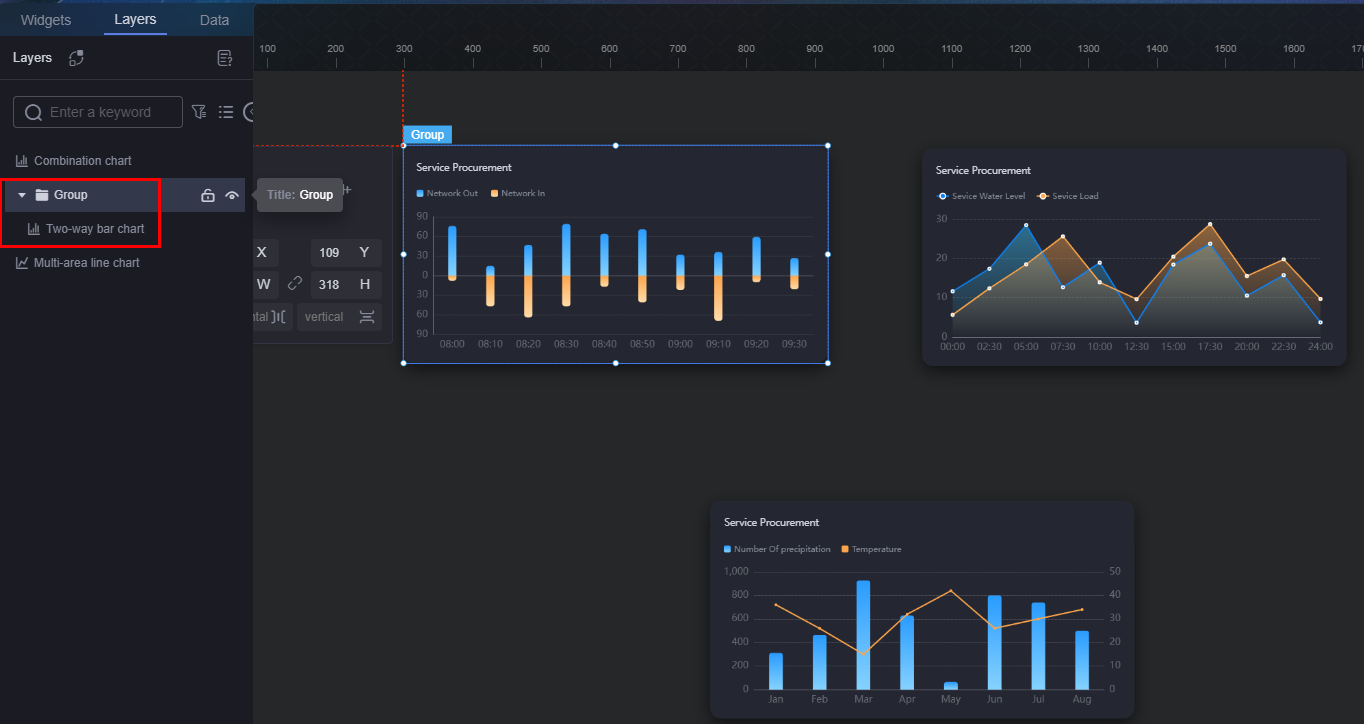Click the Multi-area line chart icon

22,263
